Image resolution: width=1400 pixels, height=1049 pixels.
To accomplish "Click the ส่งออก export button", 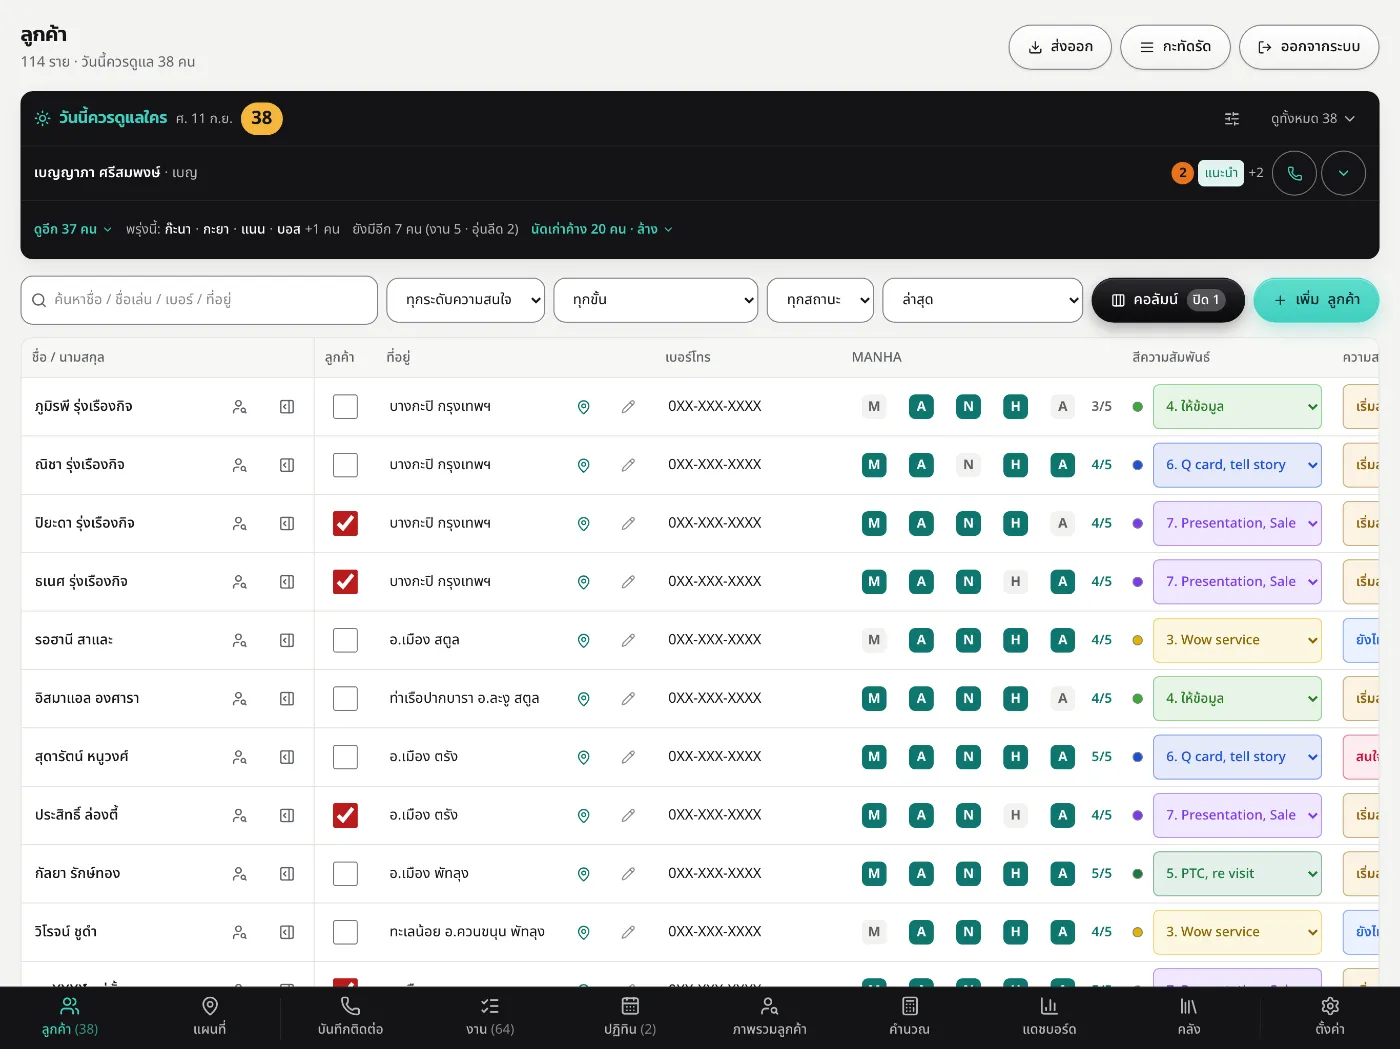I will coord(1060,47).
